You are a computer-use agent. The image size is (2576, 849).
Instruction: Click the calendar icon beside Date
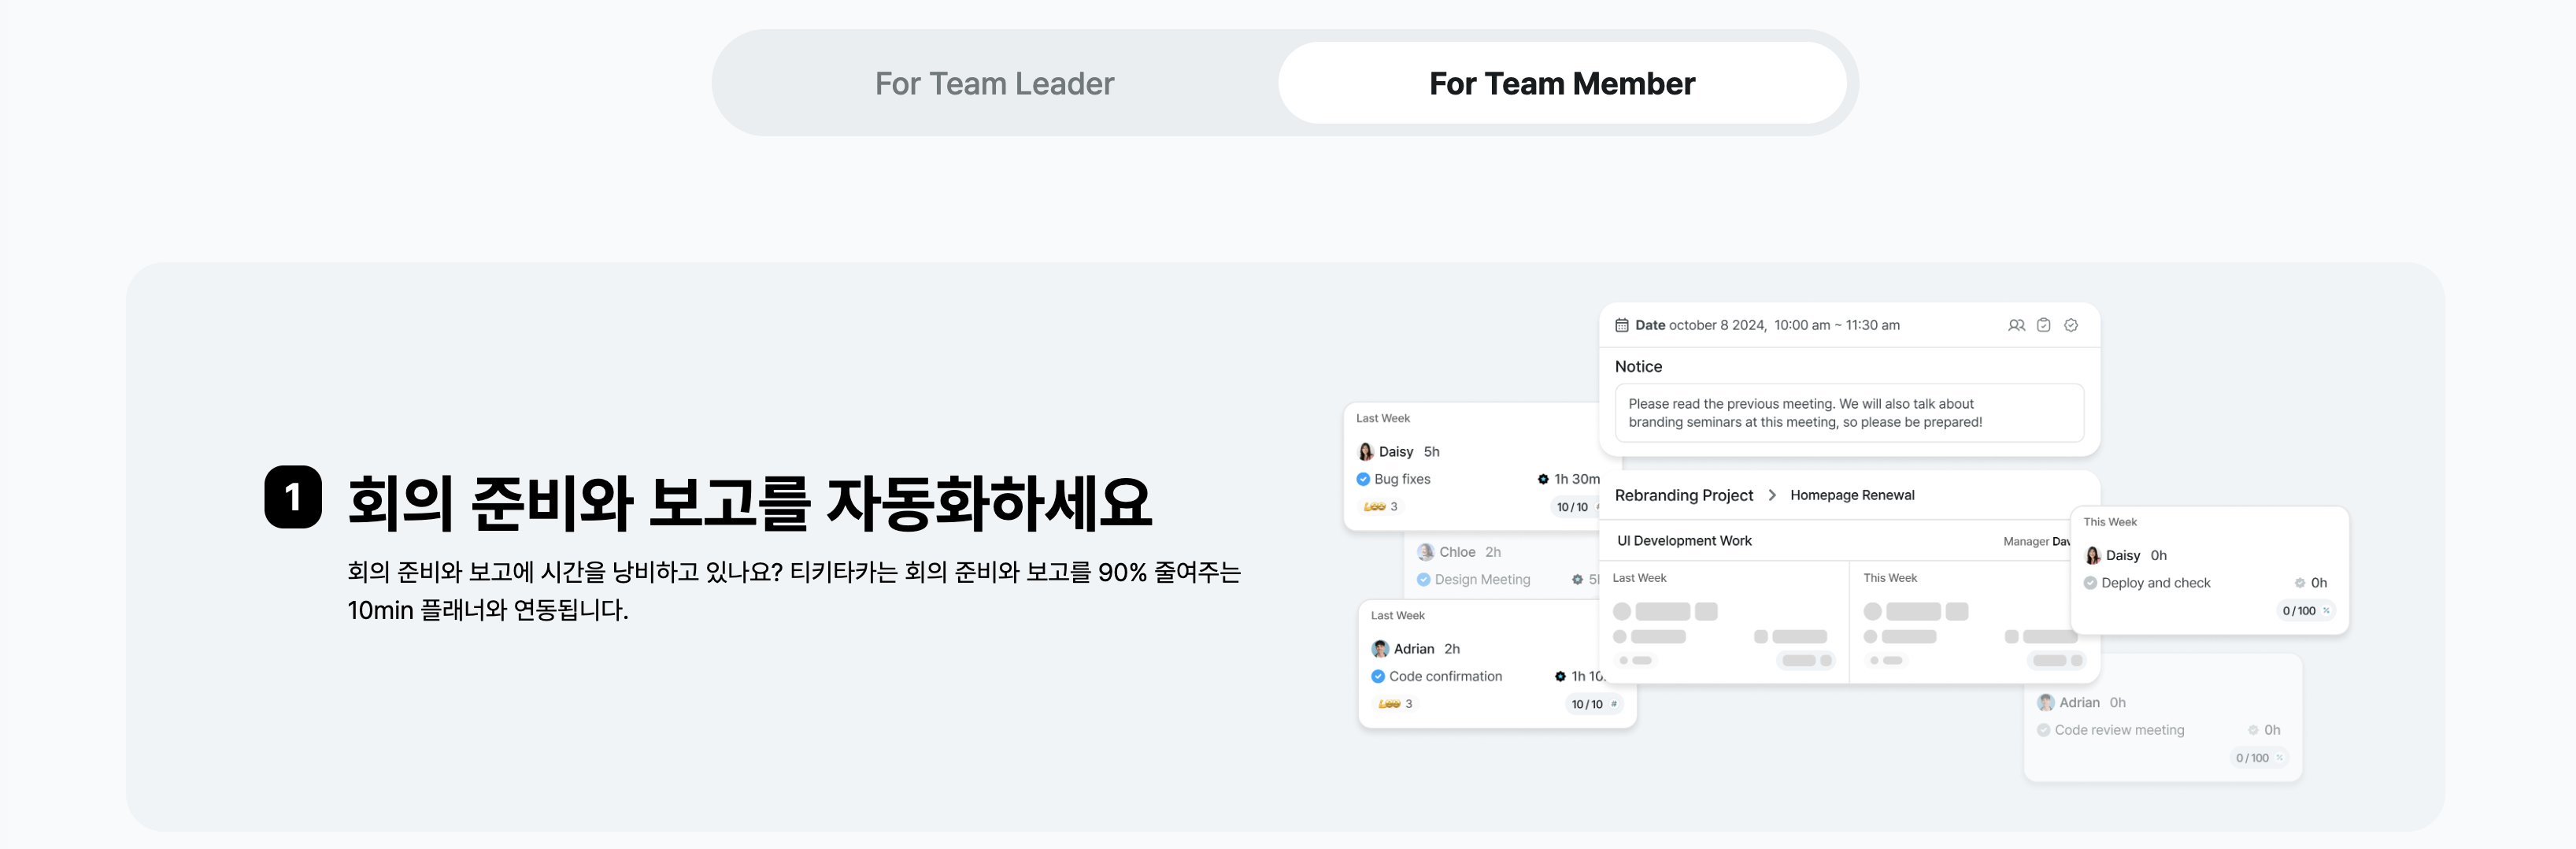point(1622,325)
